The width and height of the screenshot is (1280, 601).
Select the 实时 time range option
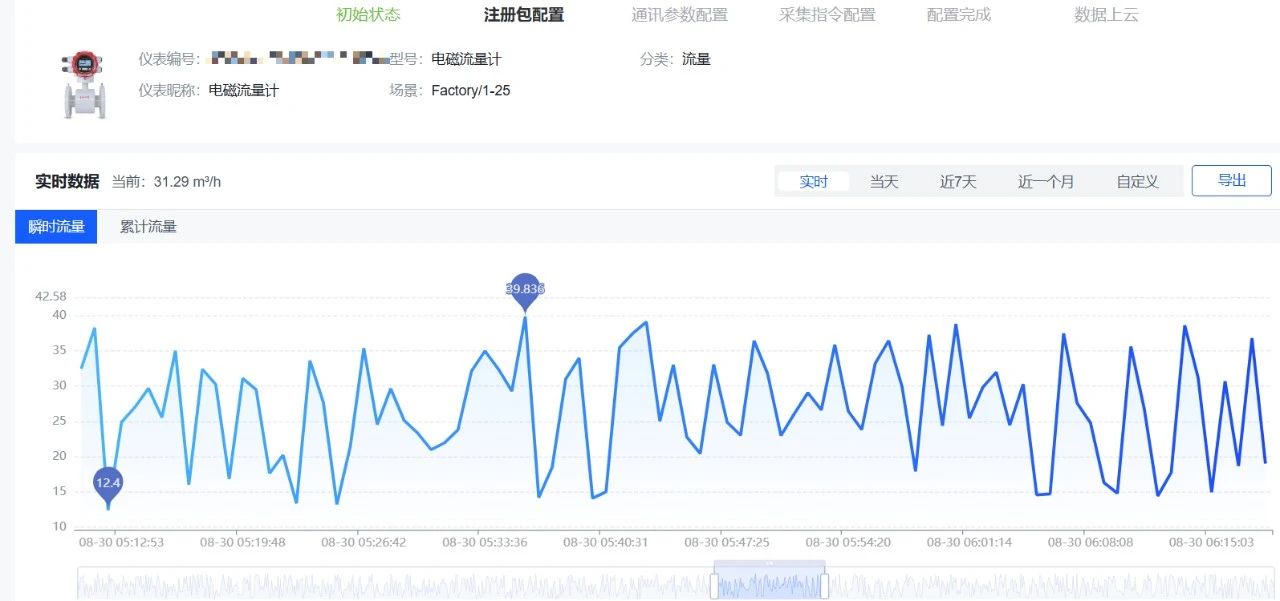tap(813, 182)
